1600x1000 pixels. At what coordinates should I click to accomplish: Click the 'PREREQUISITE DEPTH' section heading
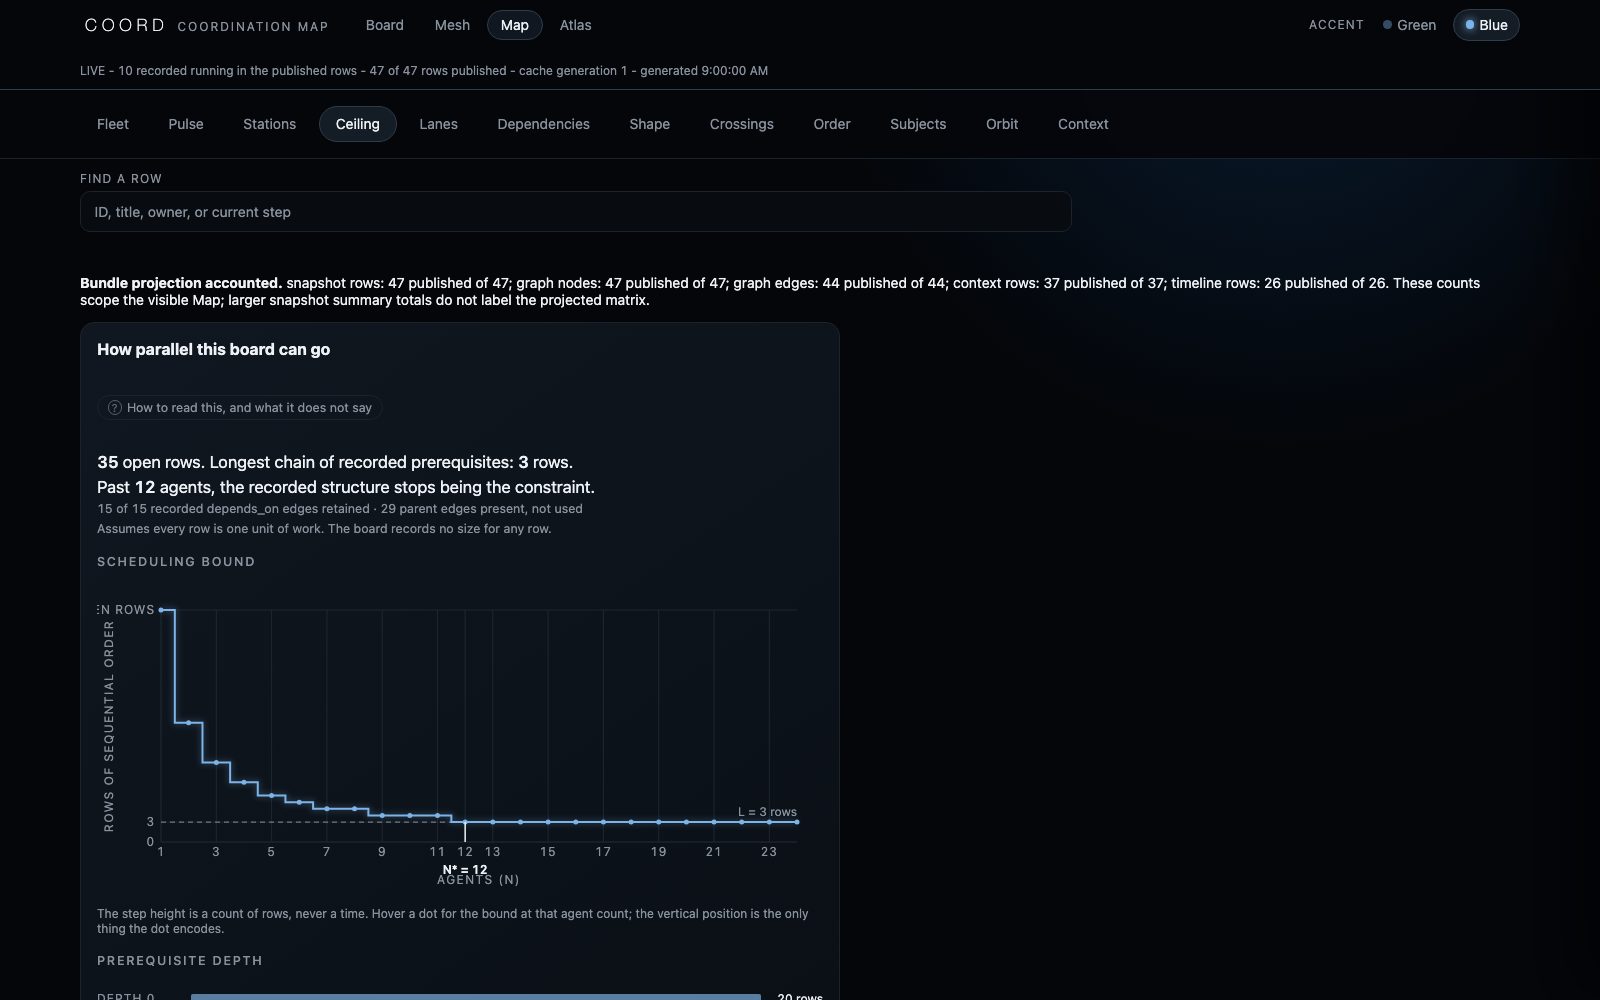click(180, 961)
